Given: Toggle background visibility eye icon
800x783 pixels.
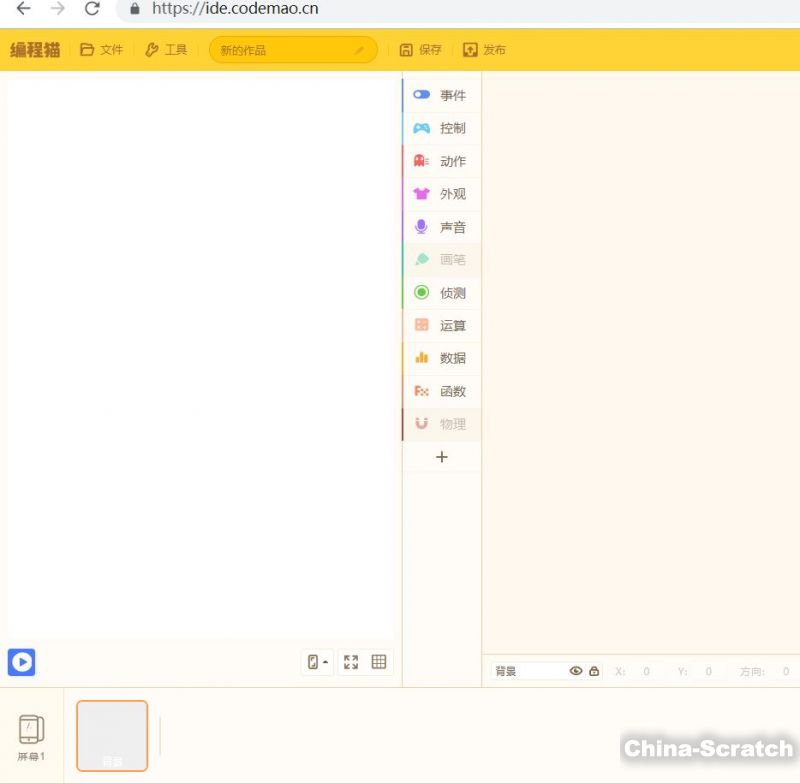Looking at the screenshot, I should click(576, 671).
